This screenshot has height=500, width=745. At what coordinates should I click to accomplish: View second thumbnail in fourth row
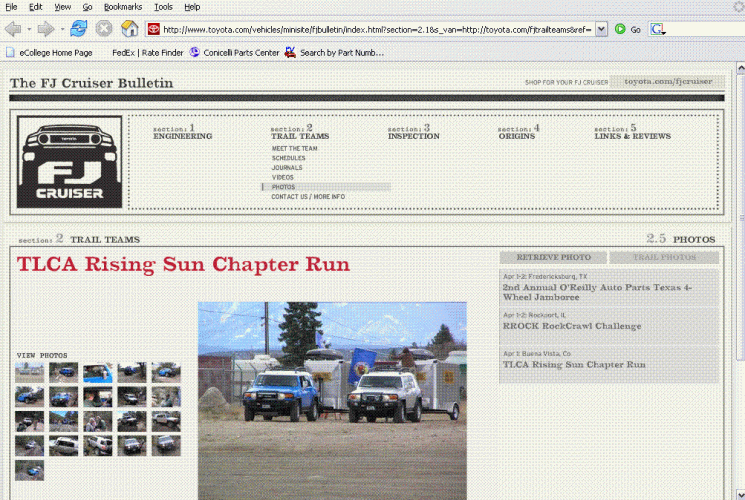click(x=64, y=446)
